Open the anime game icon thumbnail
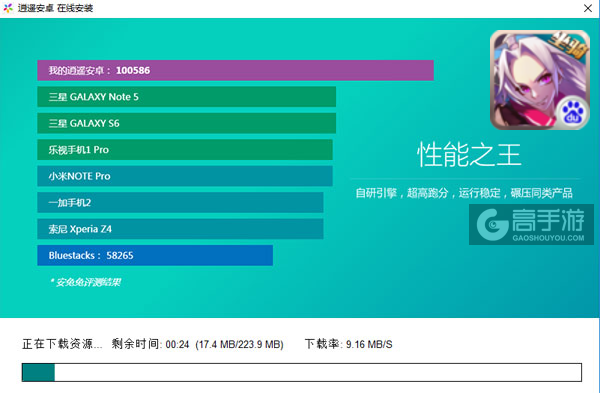The width and height of the screenshot is (600, 393). click(540, 80)
